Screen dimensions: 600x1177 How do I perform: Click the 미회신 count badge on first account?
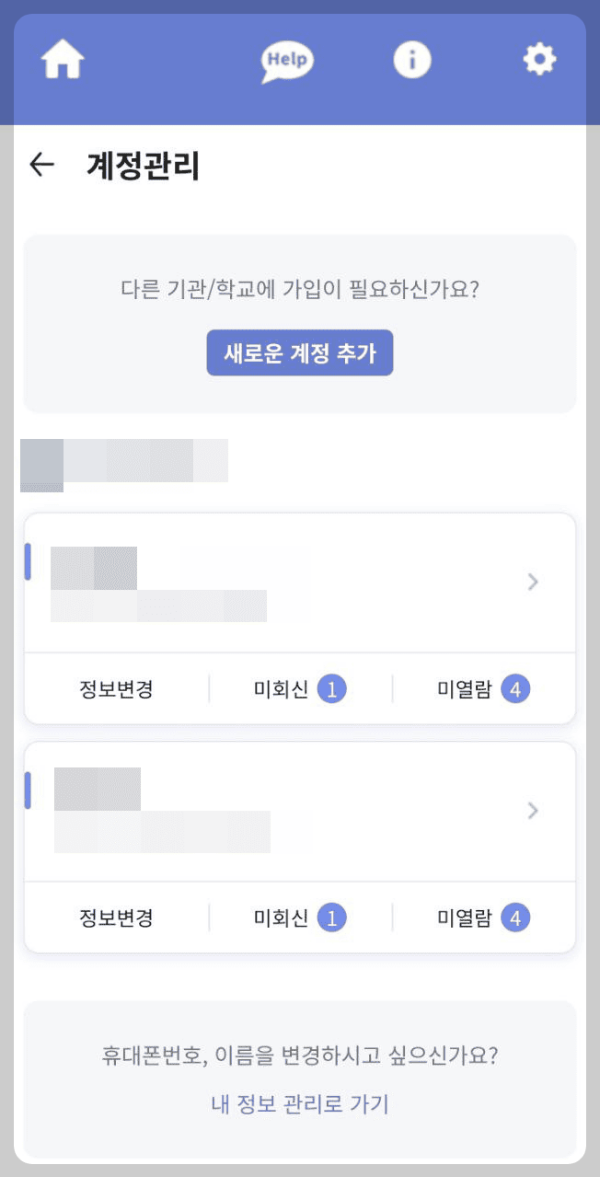330,688
